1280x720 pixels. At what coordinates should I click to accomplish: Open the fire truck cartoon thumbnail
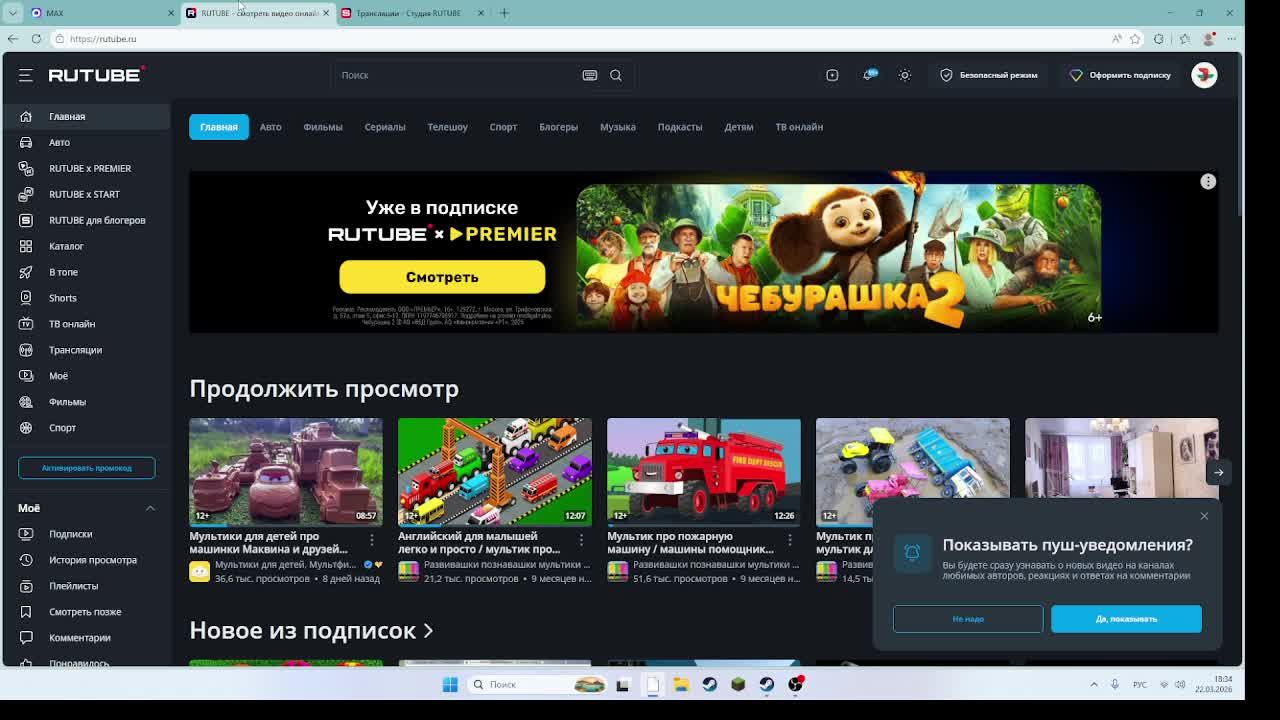point(704,471)
